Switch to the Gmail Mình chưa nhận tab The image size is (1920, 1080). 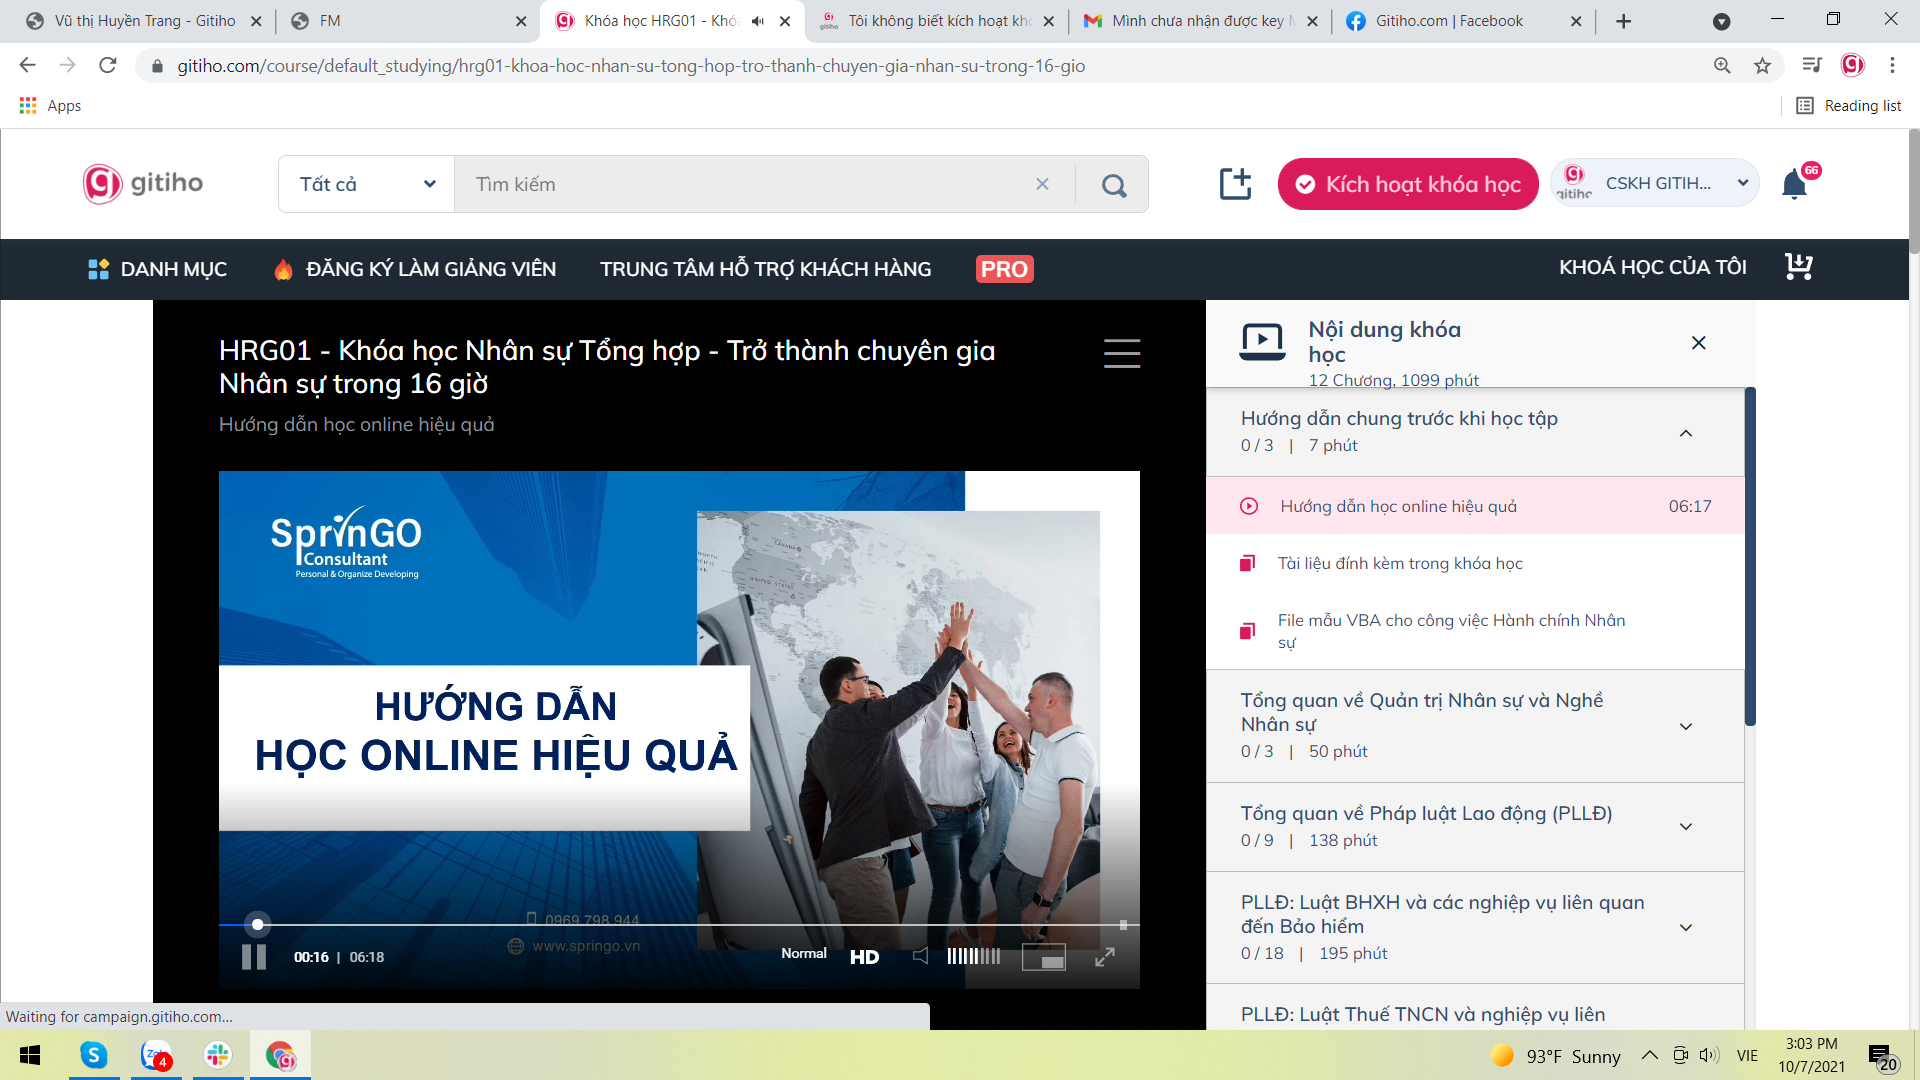1200,21
